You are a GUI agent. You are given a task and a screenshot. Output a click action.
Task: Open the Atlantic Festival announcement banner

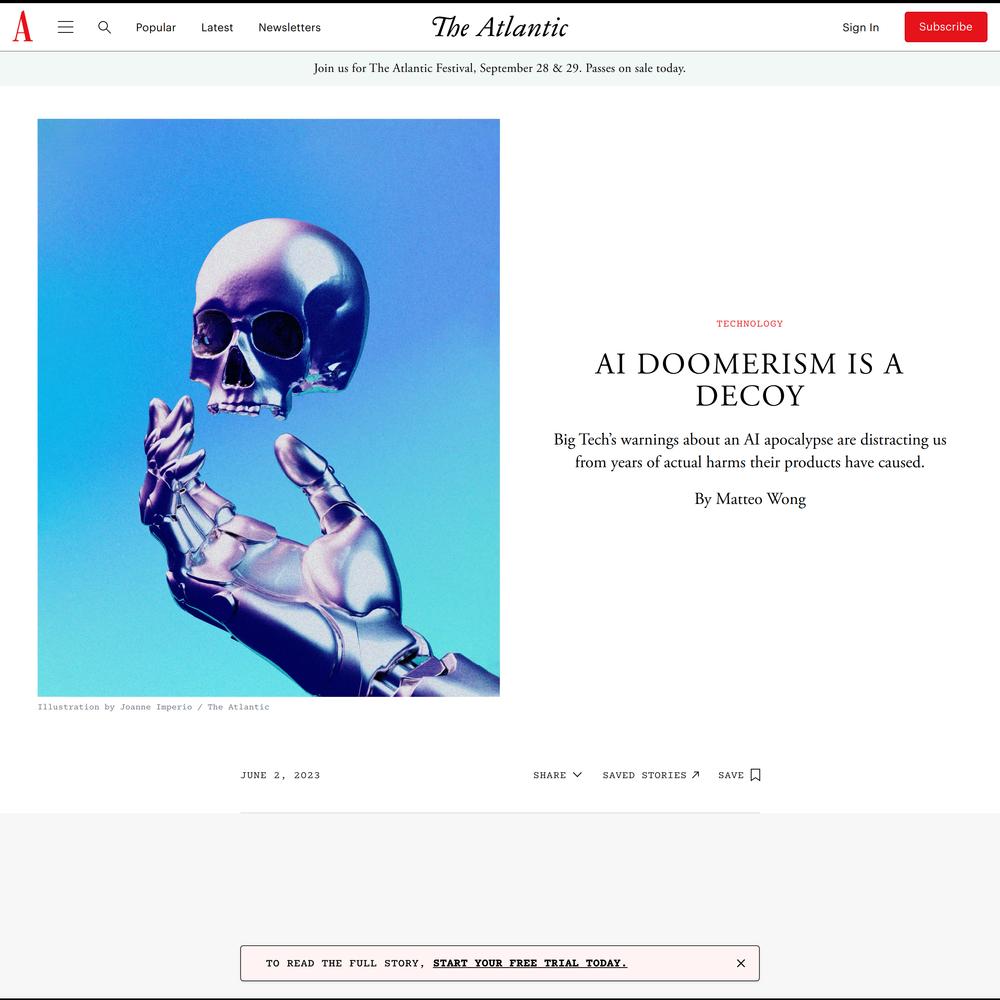[x=499, y=68]
